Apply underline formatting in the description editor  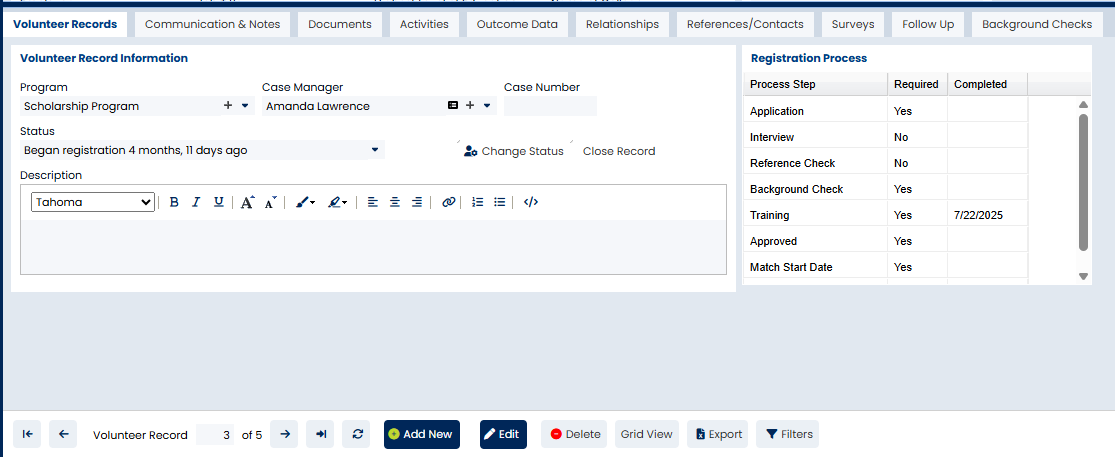coord(219,203)
